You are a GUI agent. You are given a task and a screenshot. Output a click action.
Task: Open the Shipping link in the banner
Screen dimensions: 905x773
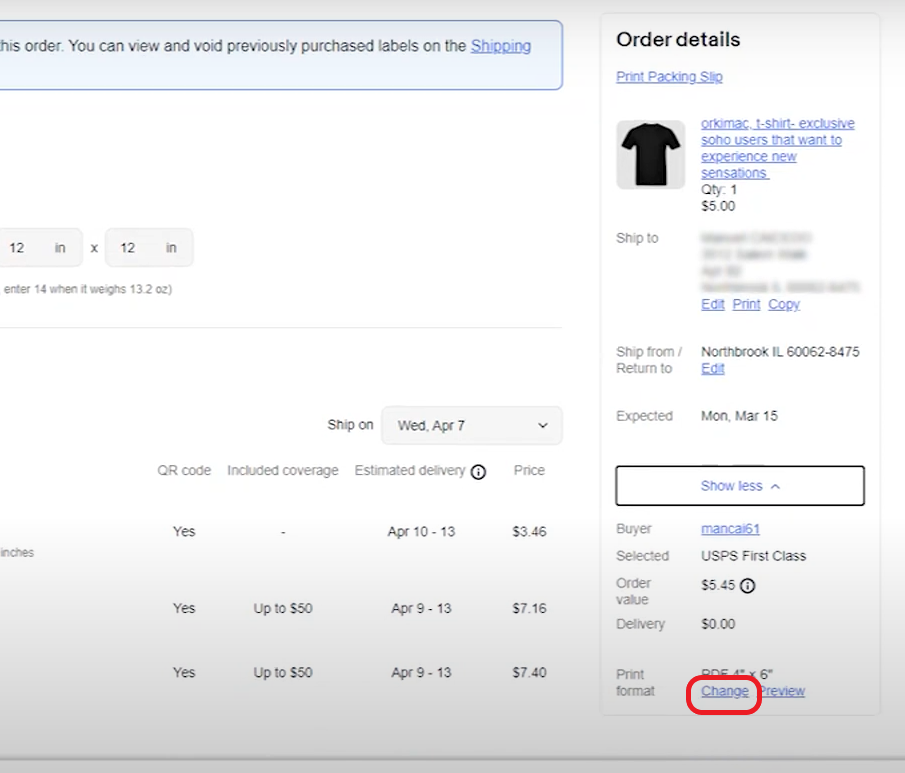pyautogui.click(x=501, y=46)
